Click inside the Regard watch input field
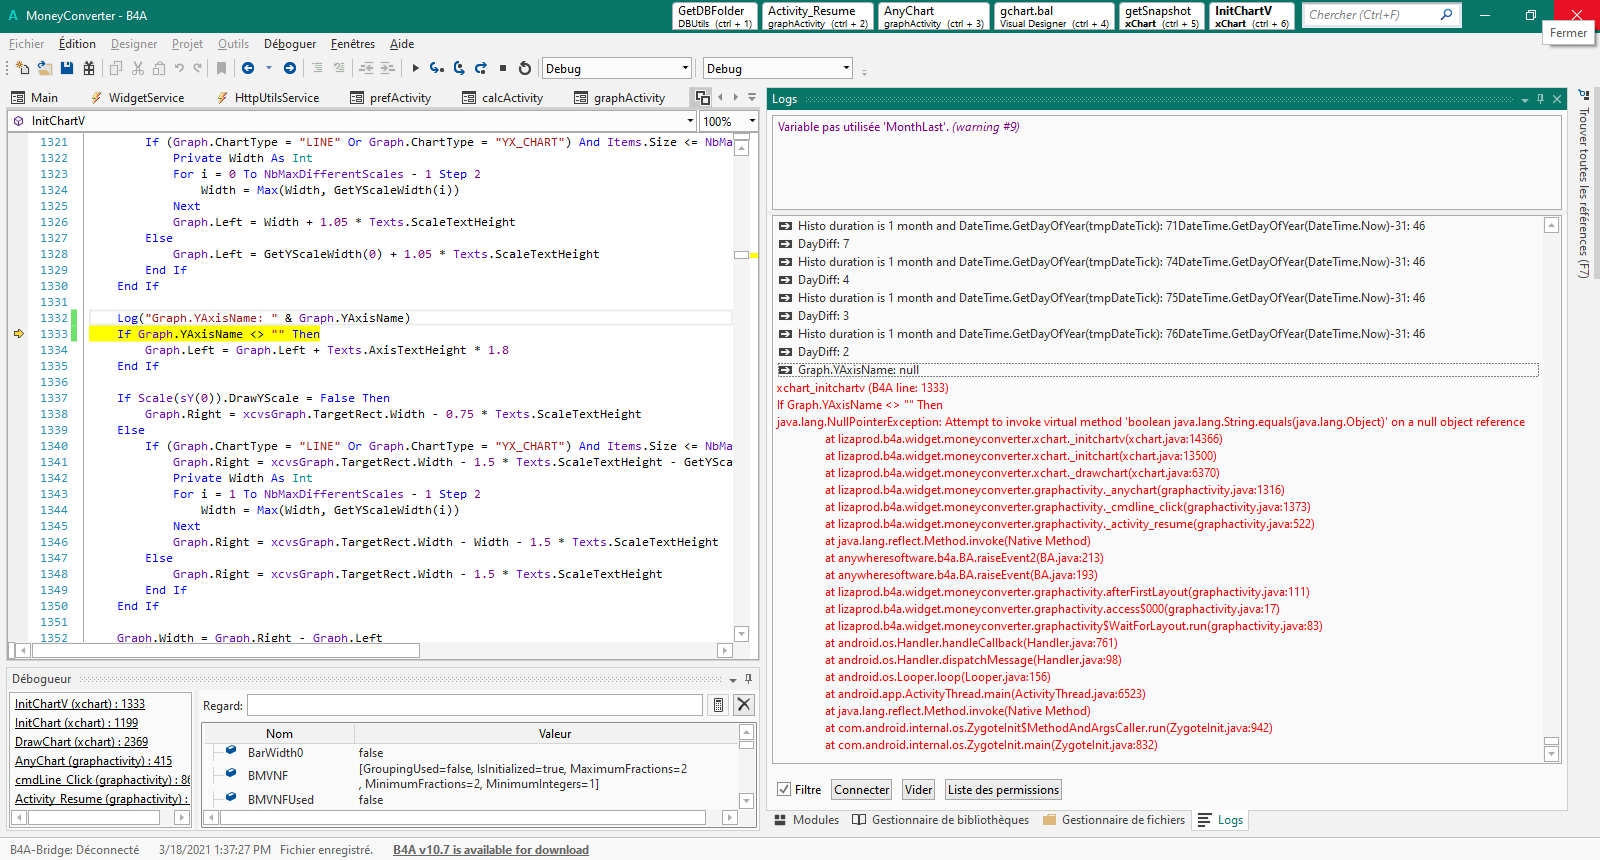 [475, 705]
